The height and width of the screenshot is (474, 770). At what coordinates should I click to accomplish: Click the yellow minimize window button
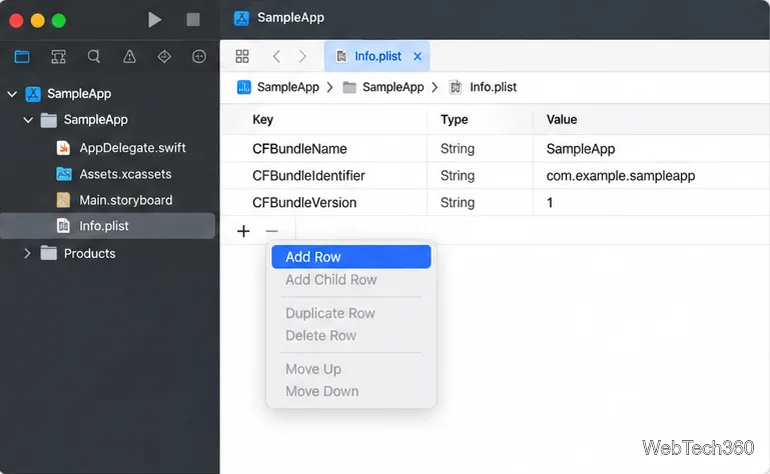point(38,21)
